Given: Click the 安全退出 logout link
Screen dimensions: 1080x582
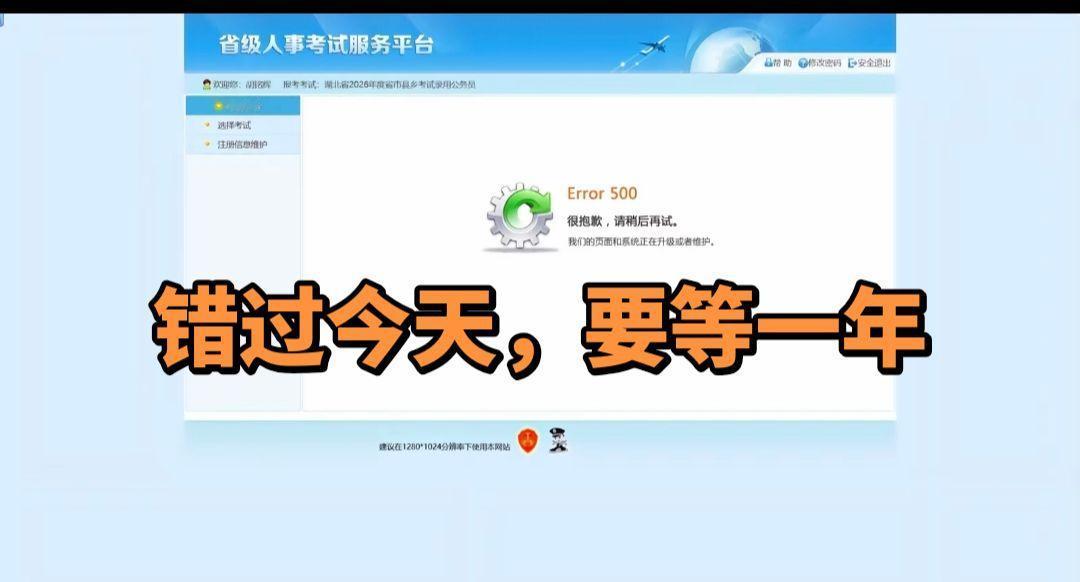Looking at the screenshot, I should 873,63.
